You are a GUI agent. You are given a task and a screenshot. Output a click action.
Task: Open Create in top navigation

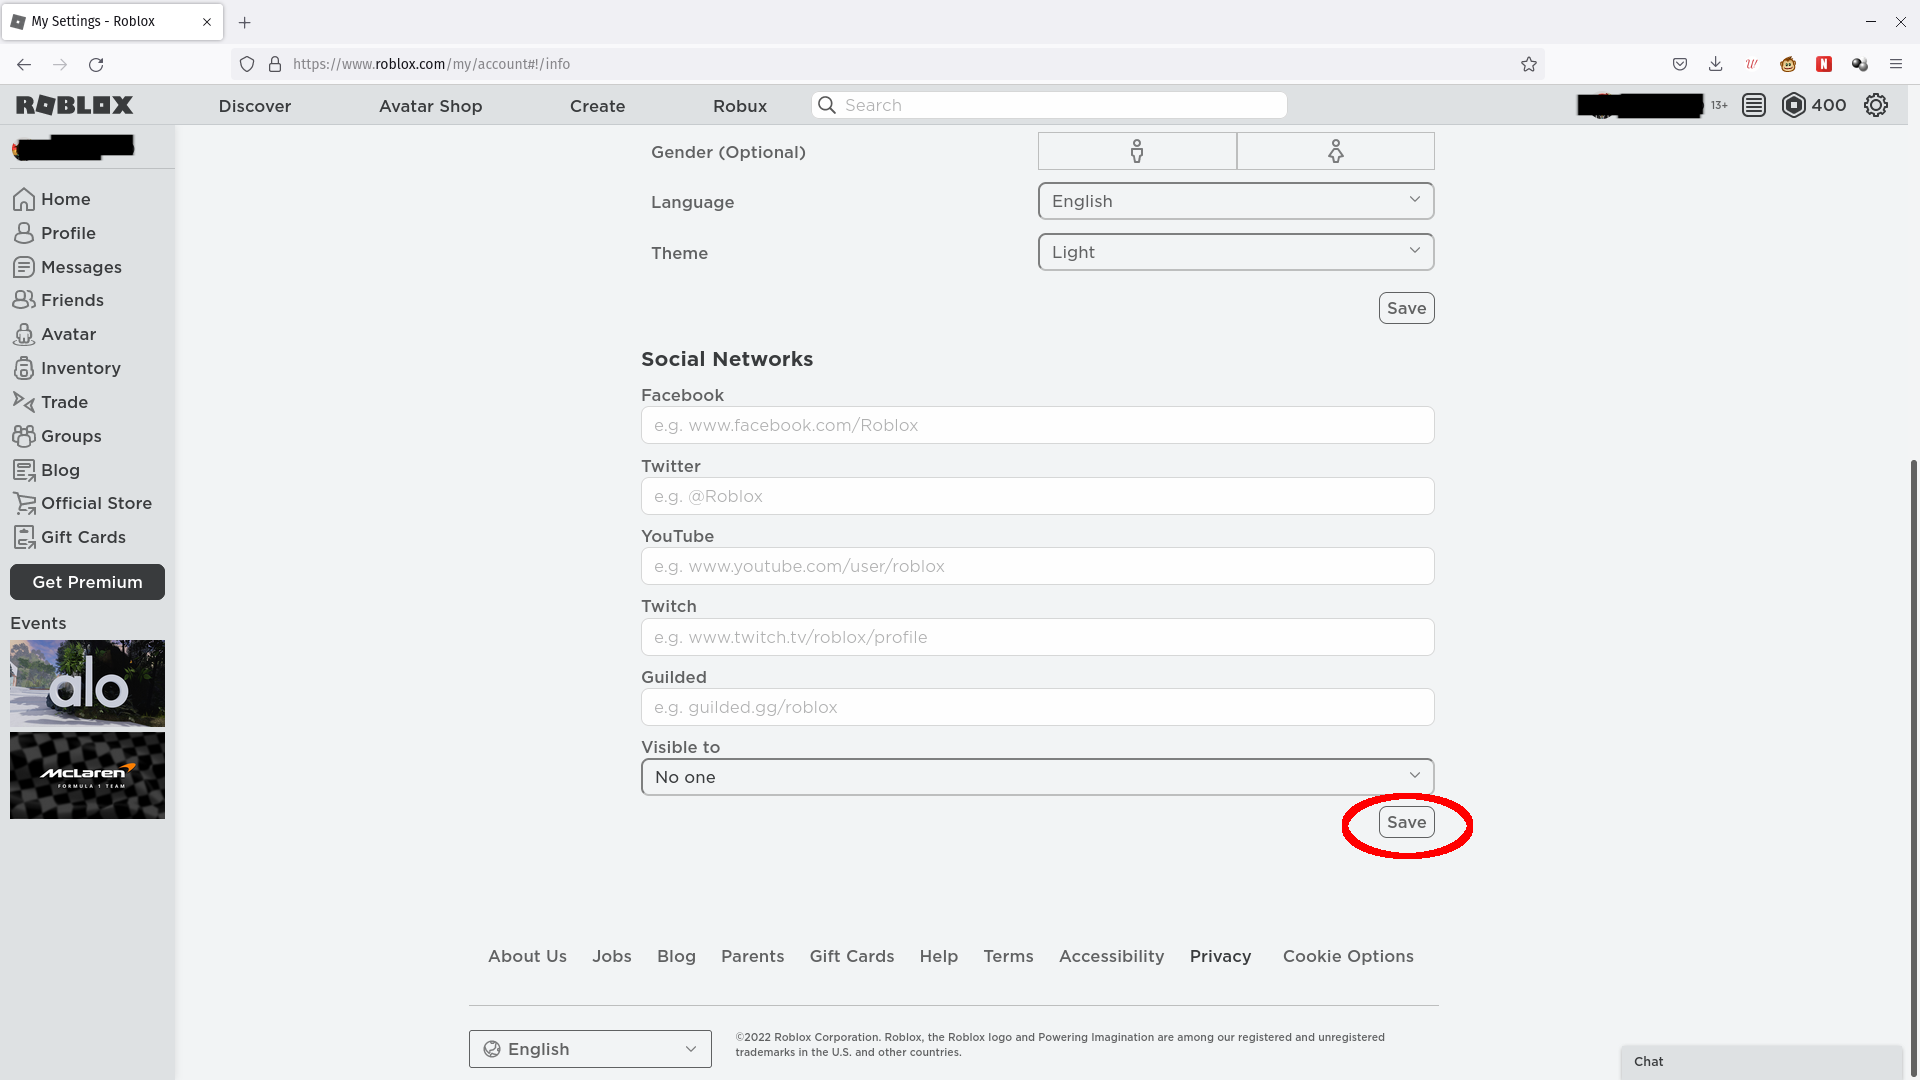tap(598, 106)
